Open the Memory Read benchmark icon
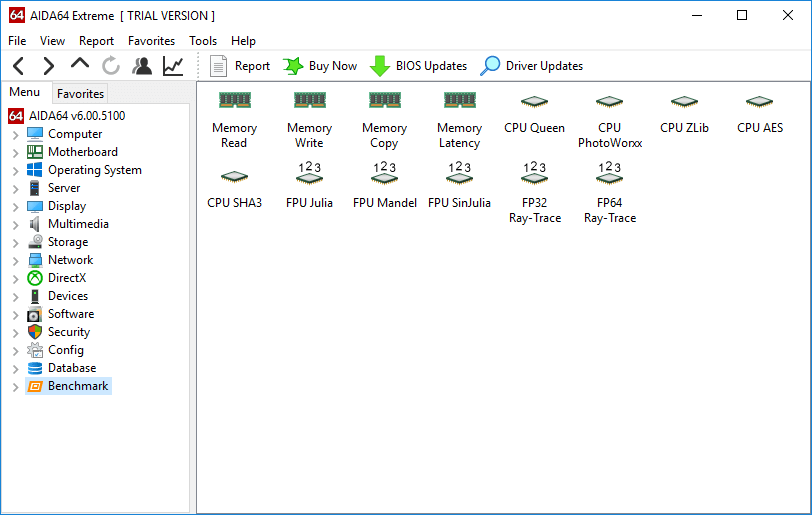 click(x=234, y=101)
